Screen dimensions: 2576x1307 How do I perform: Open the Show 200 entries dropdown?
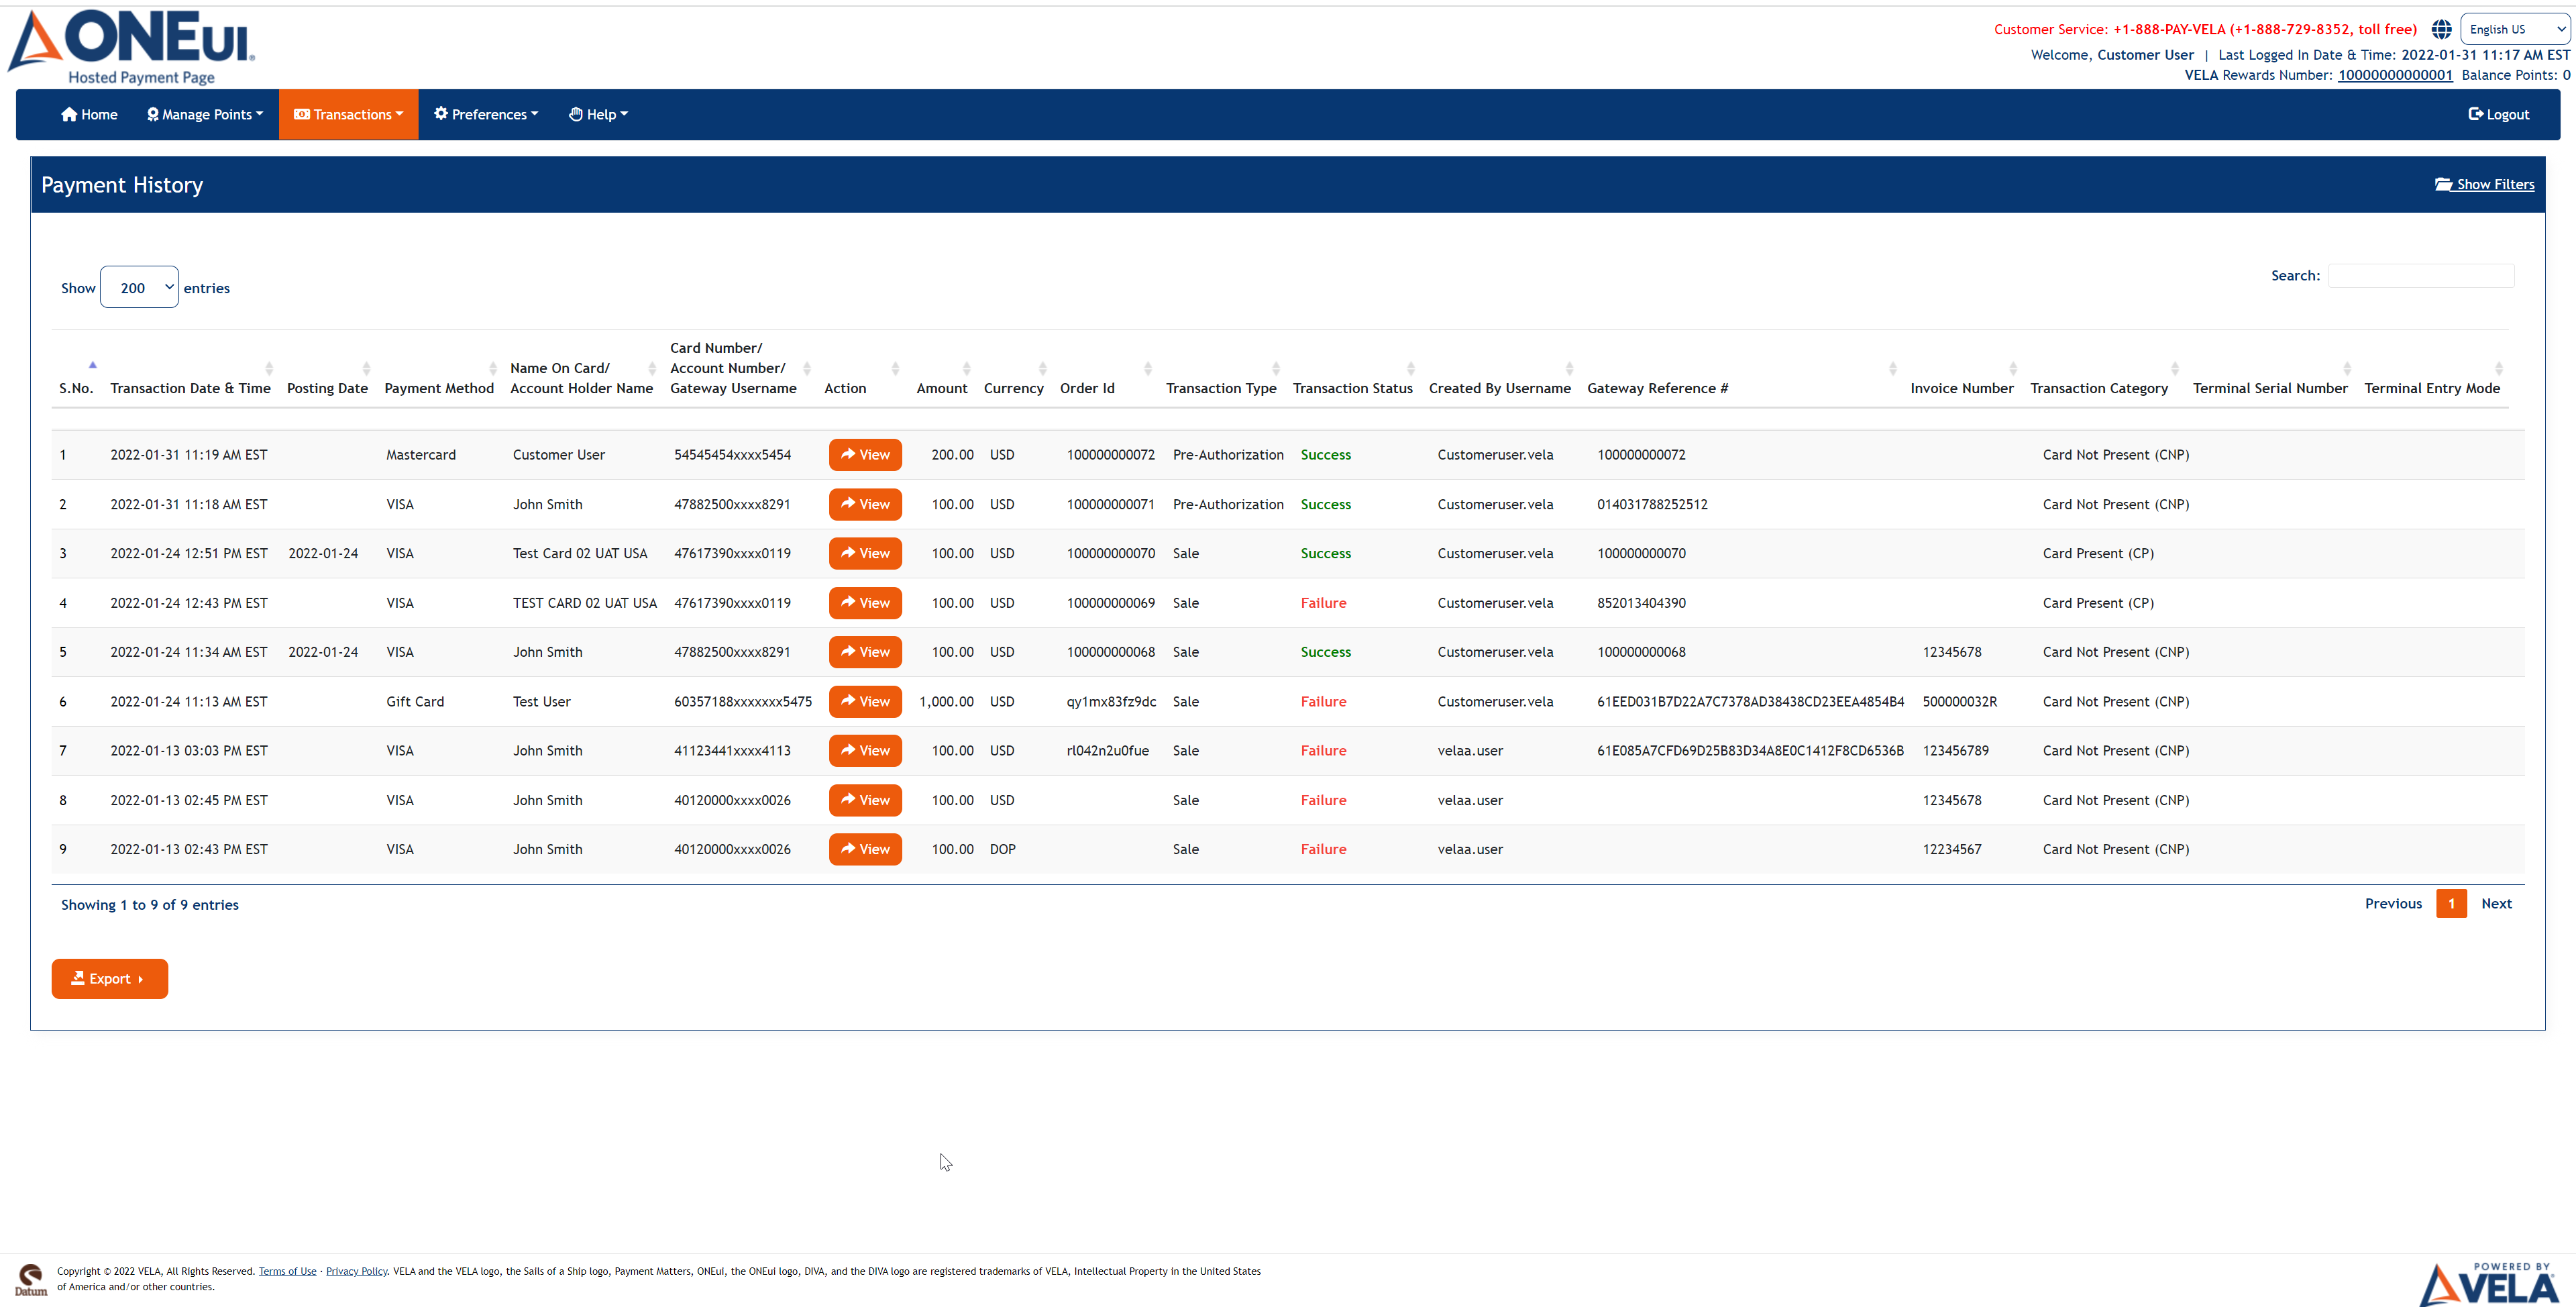[139, 287]
